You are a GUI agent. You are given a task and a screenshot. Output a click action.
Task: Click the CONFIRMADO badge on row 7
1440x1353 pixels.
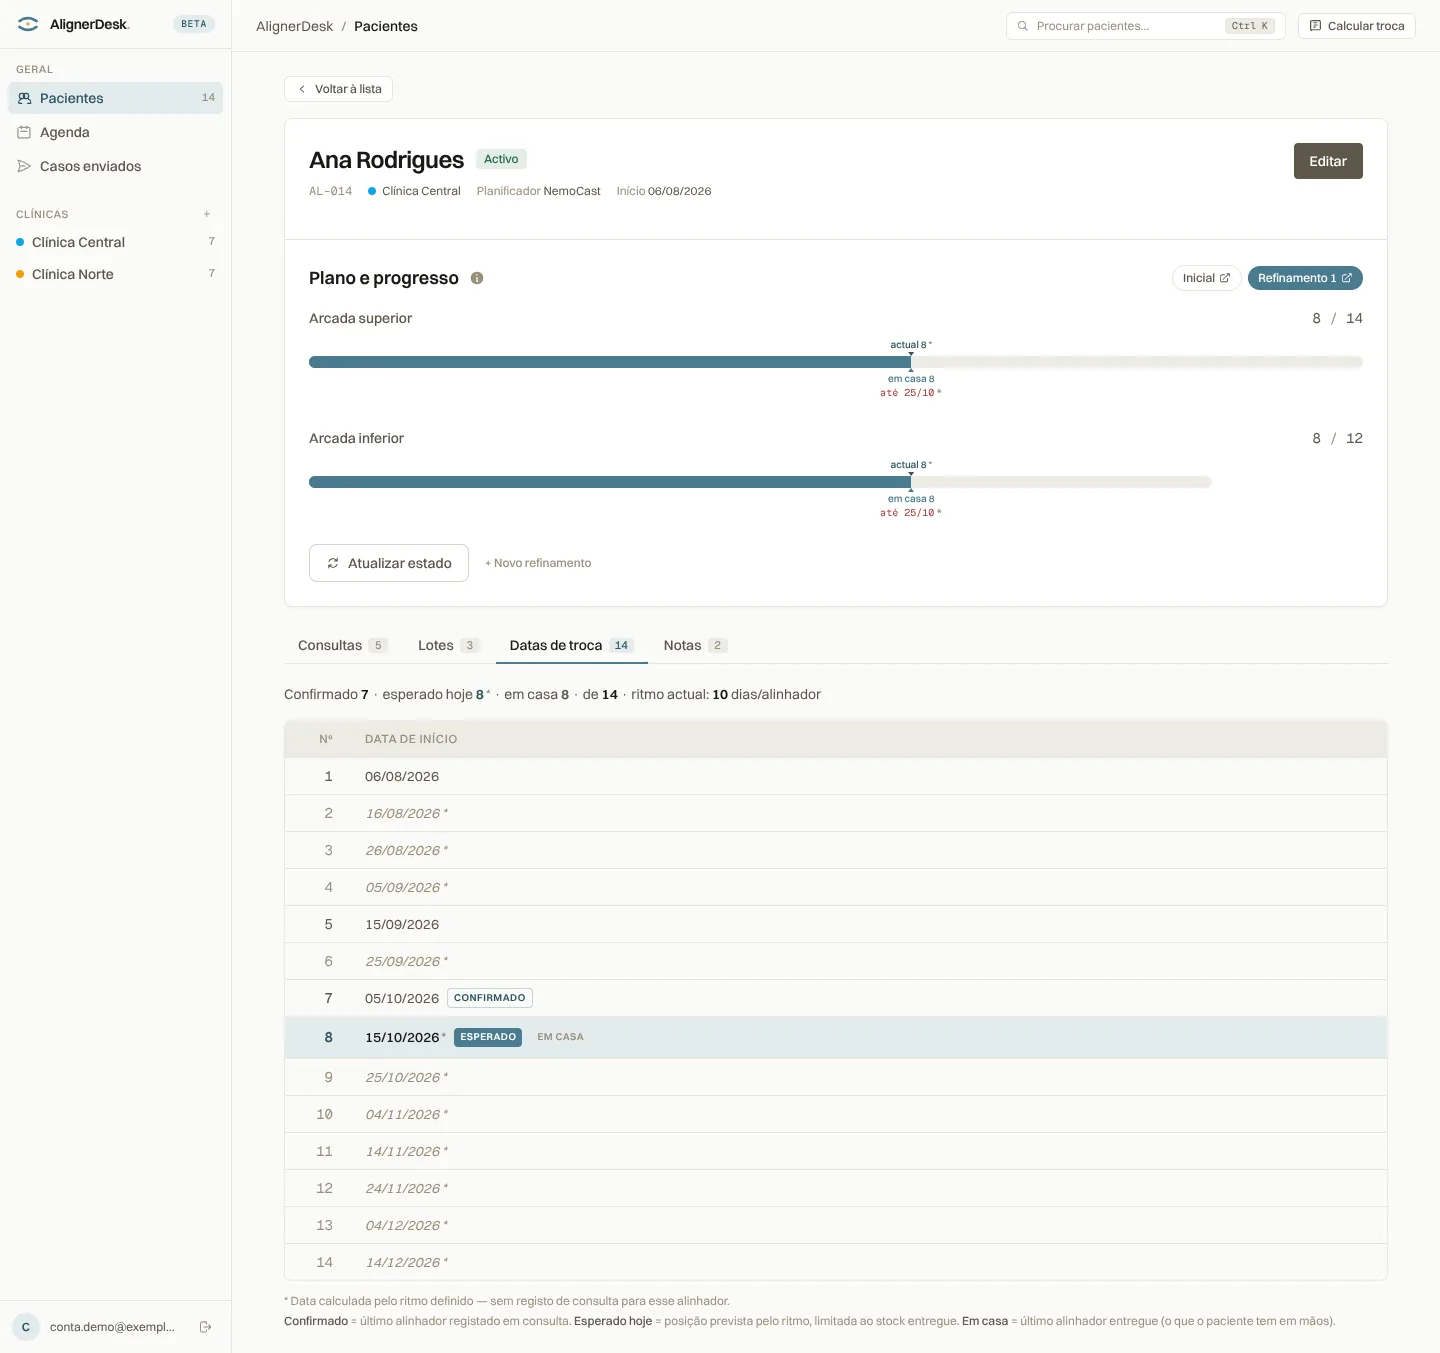pos(490,998)
